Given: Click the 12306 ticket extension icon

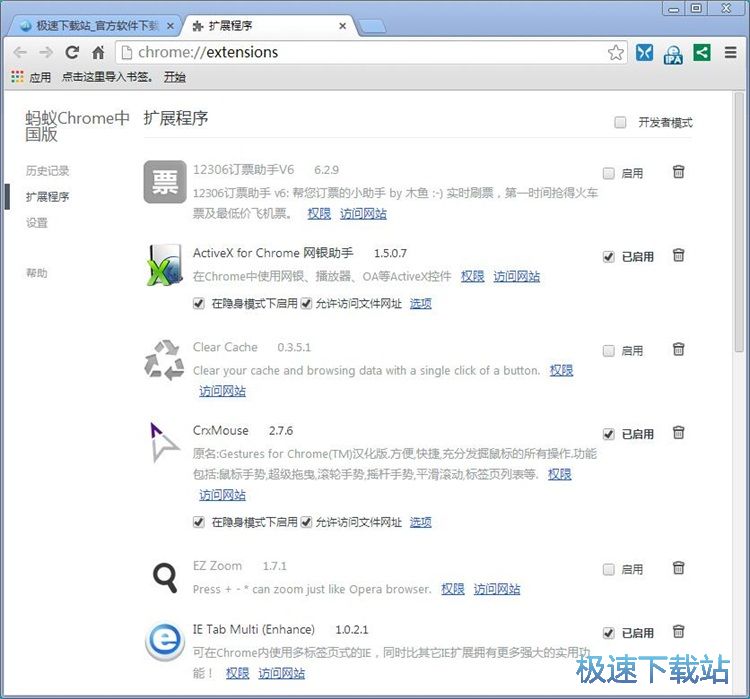Looking at the screenshot, I should (x=165, y=182).
